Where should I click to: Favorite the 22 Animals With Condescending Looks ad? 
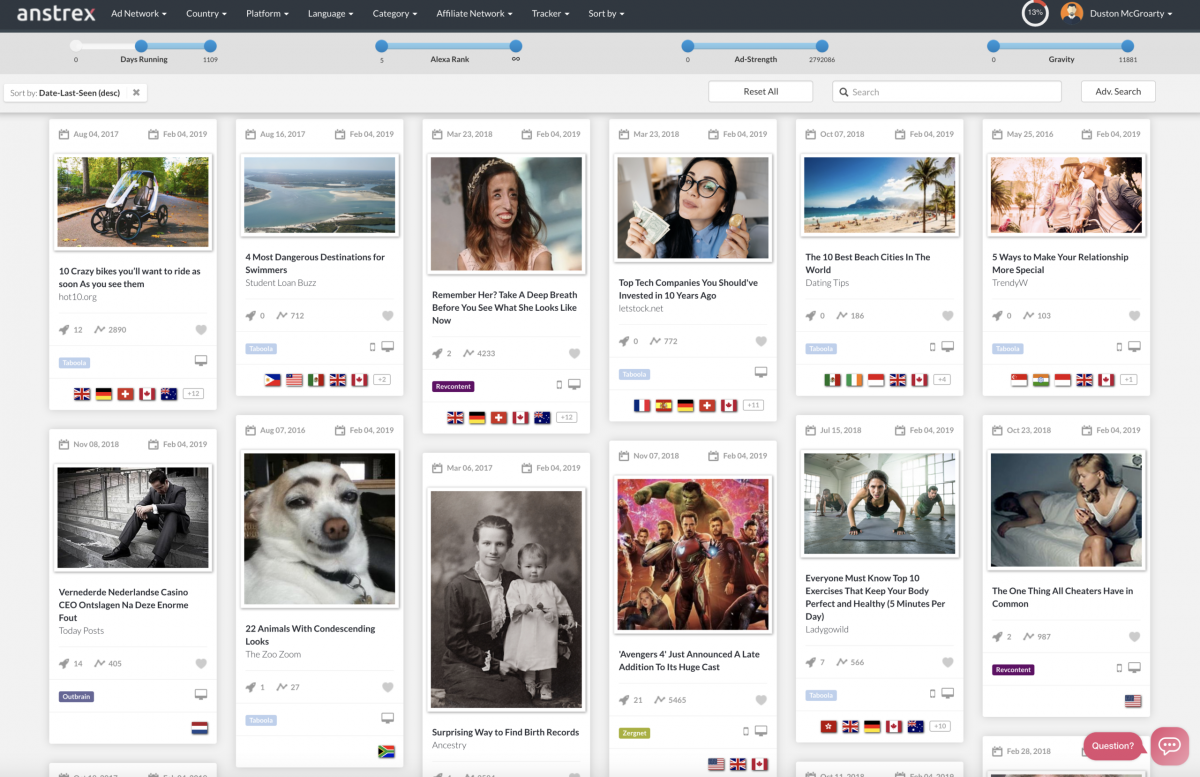tap(388, 687)
